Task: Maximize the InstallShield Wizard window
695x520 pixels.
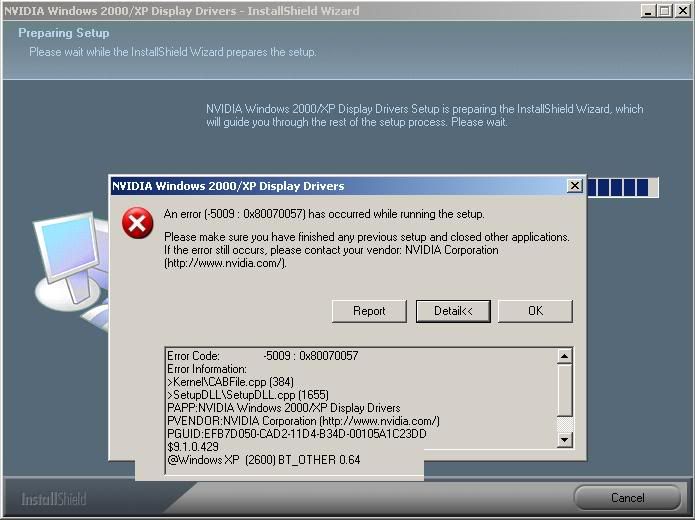Action: (664, 11)
